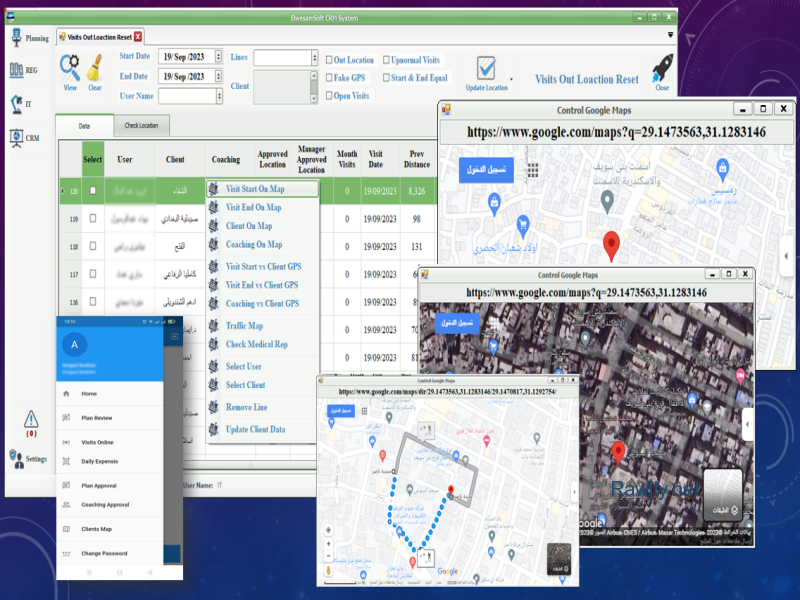Click the zoom in plus on directions map
Screen dimensions: 800x600
coord(328,543)
